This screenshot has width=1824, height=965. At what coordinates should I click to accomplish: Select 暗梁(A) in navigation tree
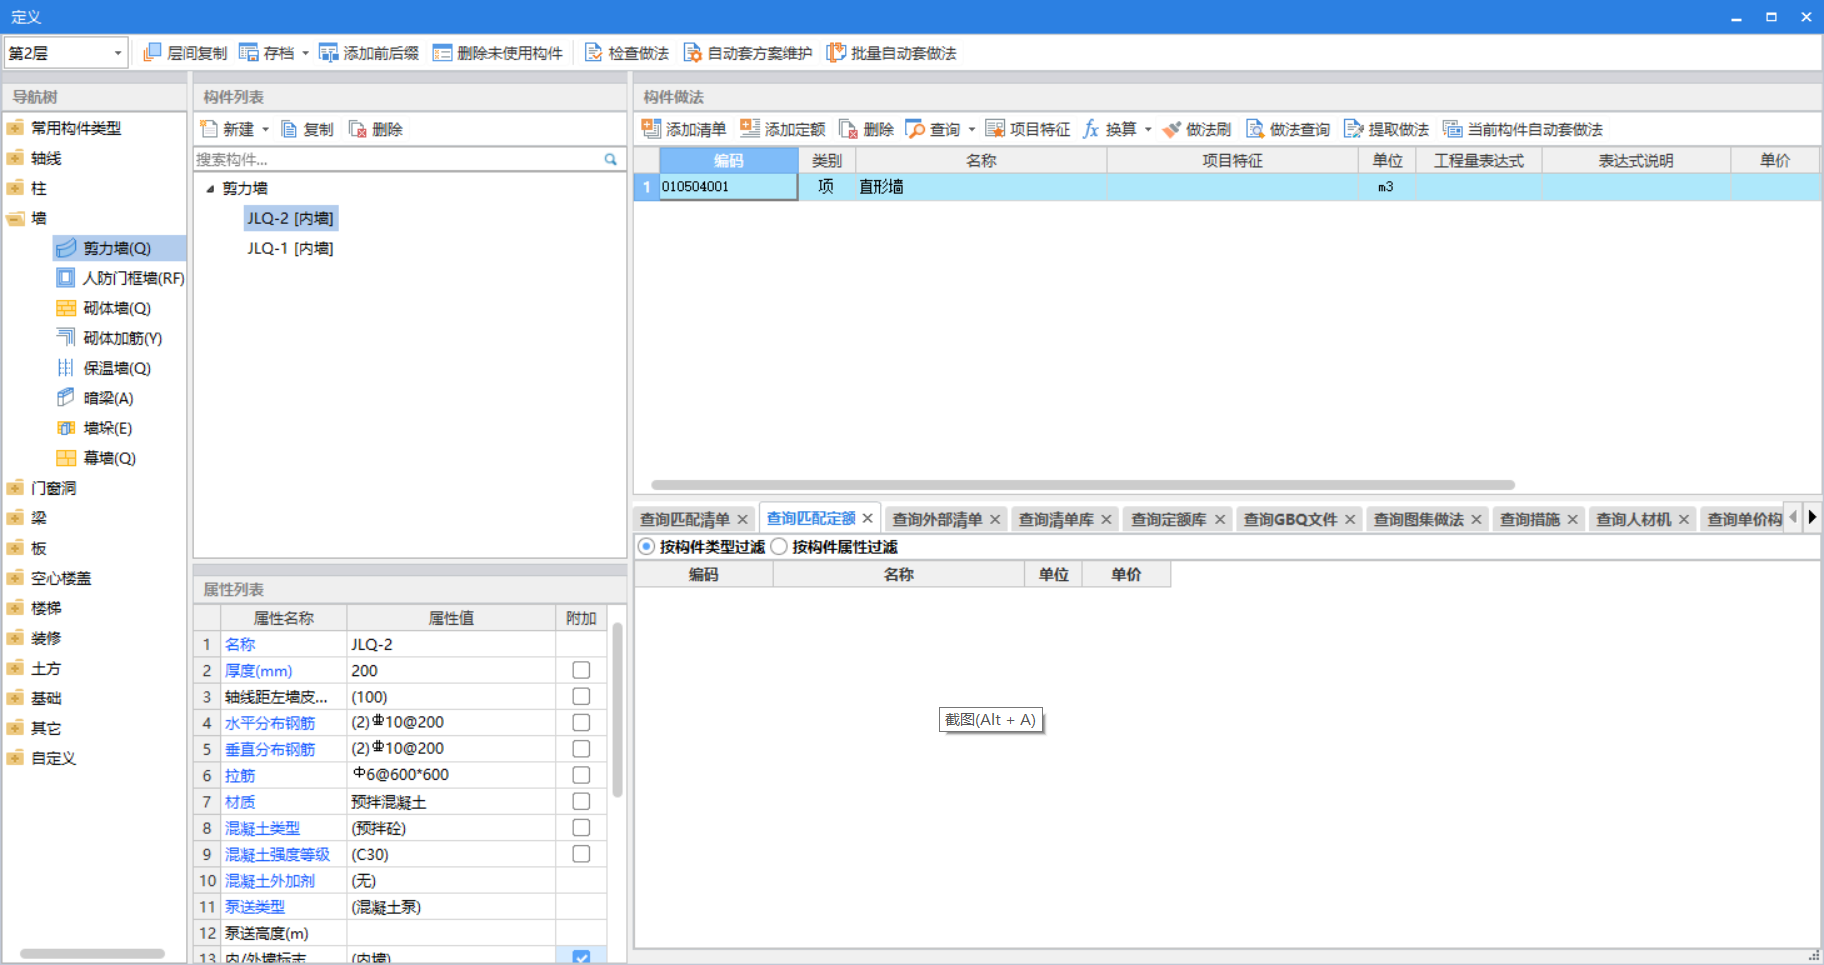tap(95, 398)
